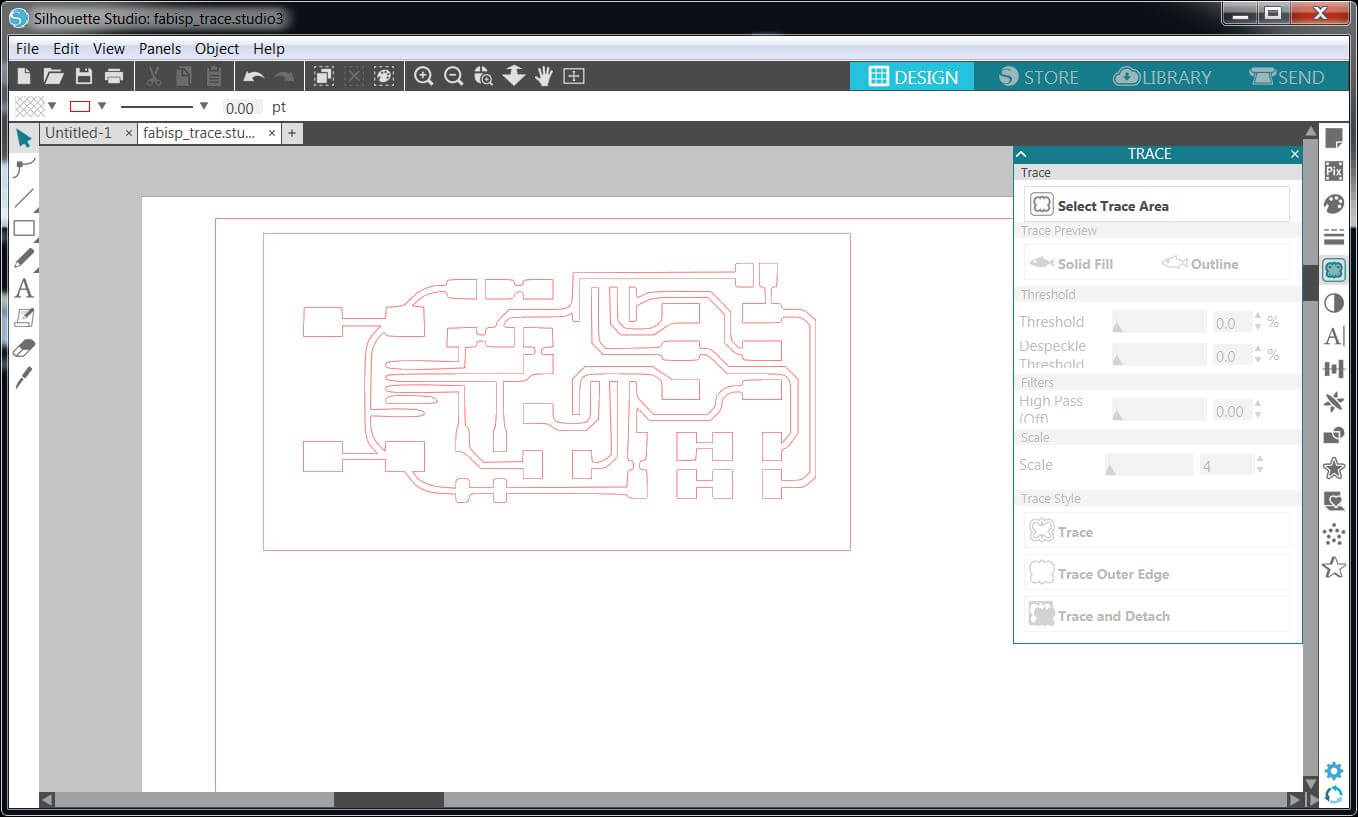The width and height of the screenshot is (1358, 817).
Task: Open the Preferences gear icon
Action: (x=1333, y=771)
